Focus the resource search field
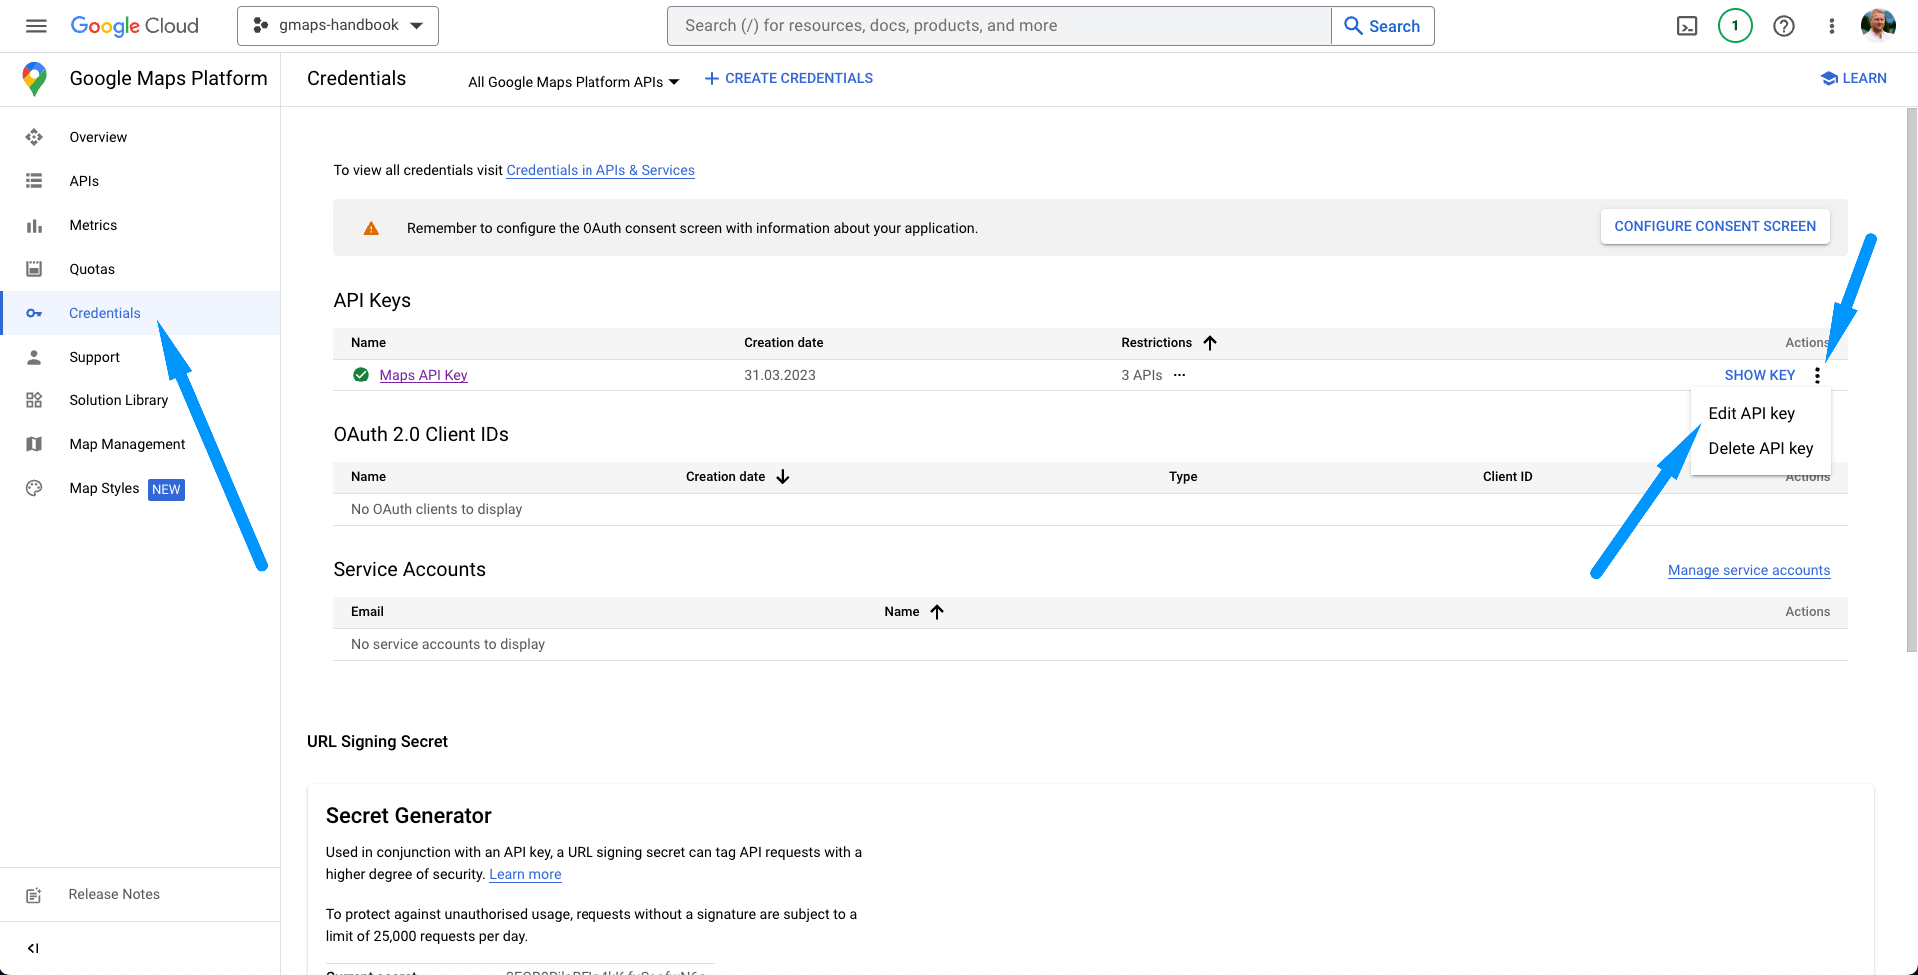The width and height of the screenshot is (1918, 975). [x=999, y=26]
